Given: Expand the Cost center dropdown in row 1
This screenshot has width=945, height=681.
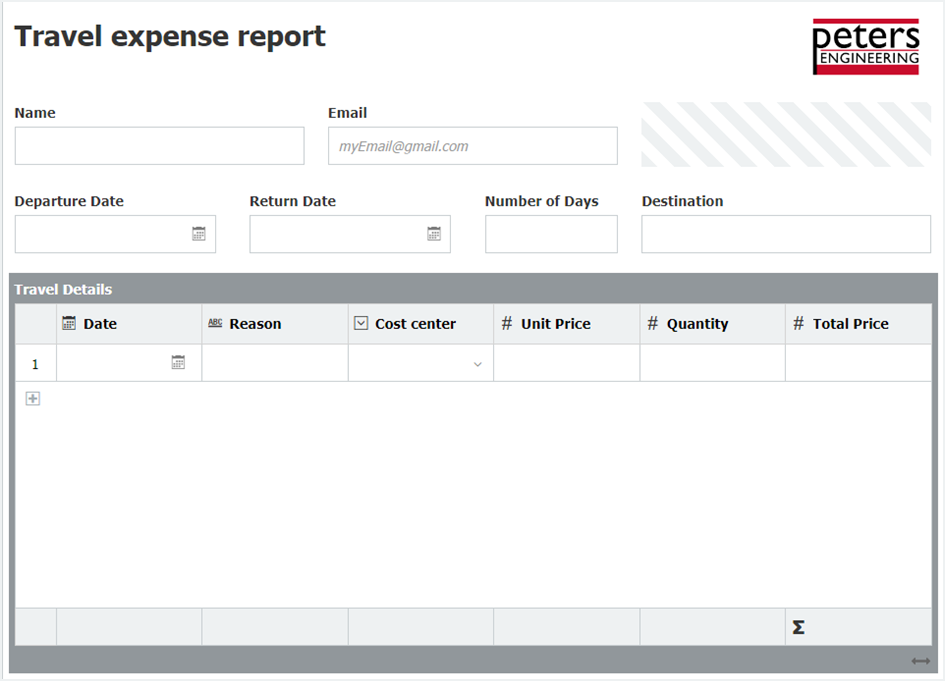Looking at the screenshot, I should 477,364.
